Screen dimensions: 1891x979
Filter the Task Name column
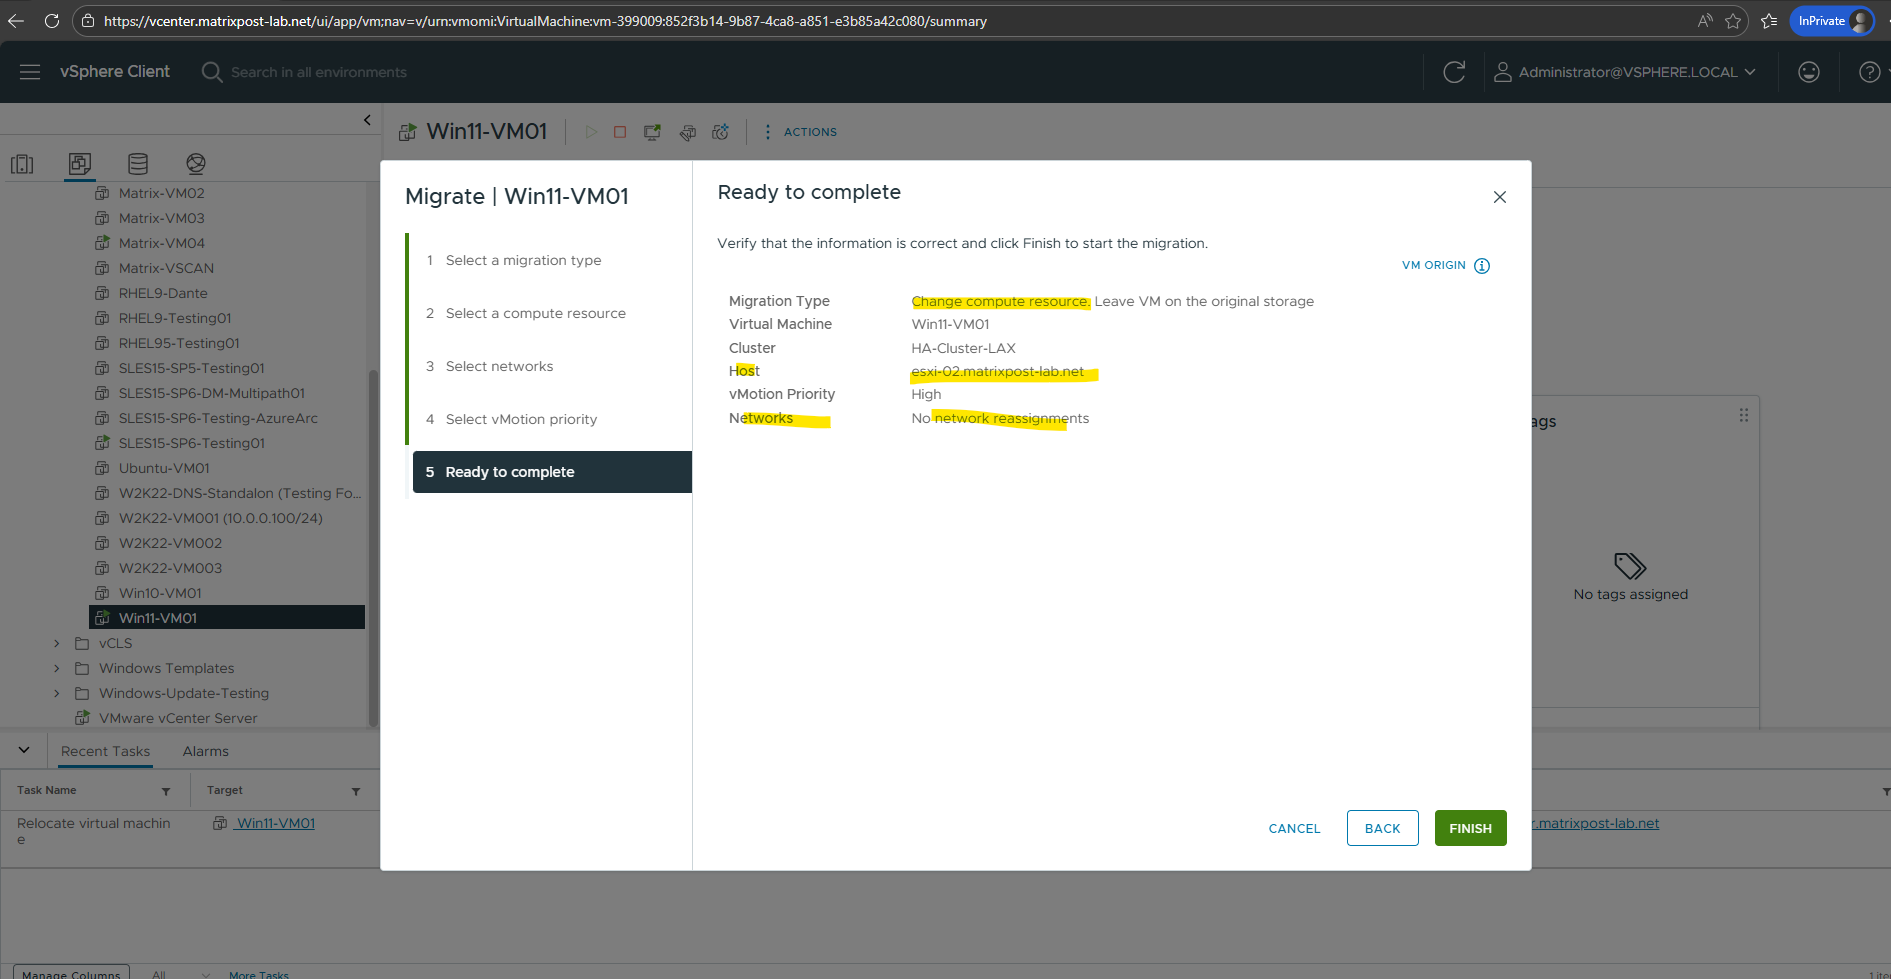point(166,791)
